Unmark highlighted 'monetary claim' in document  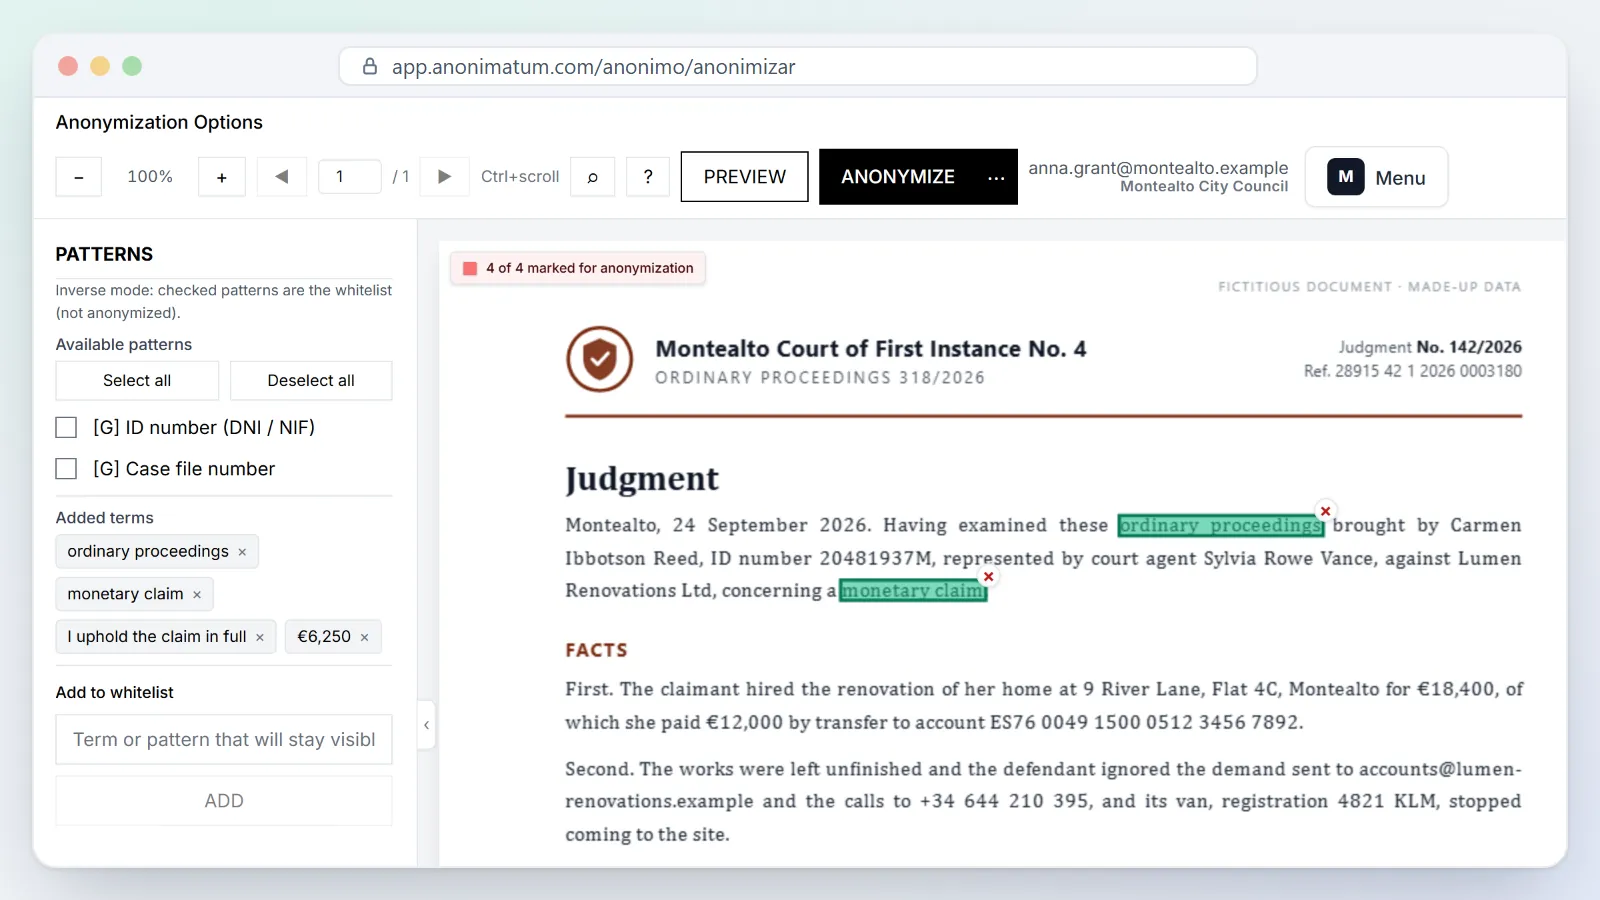pyautogui.click(x=988, y=577)
